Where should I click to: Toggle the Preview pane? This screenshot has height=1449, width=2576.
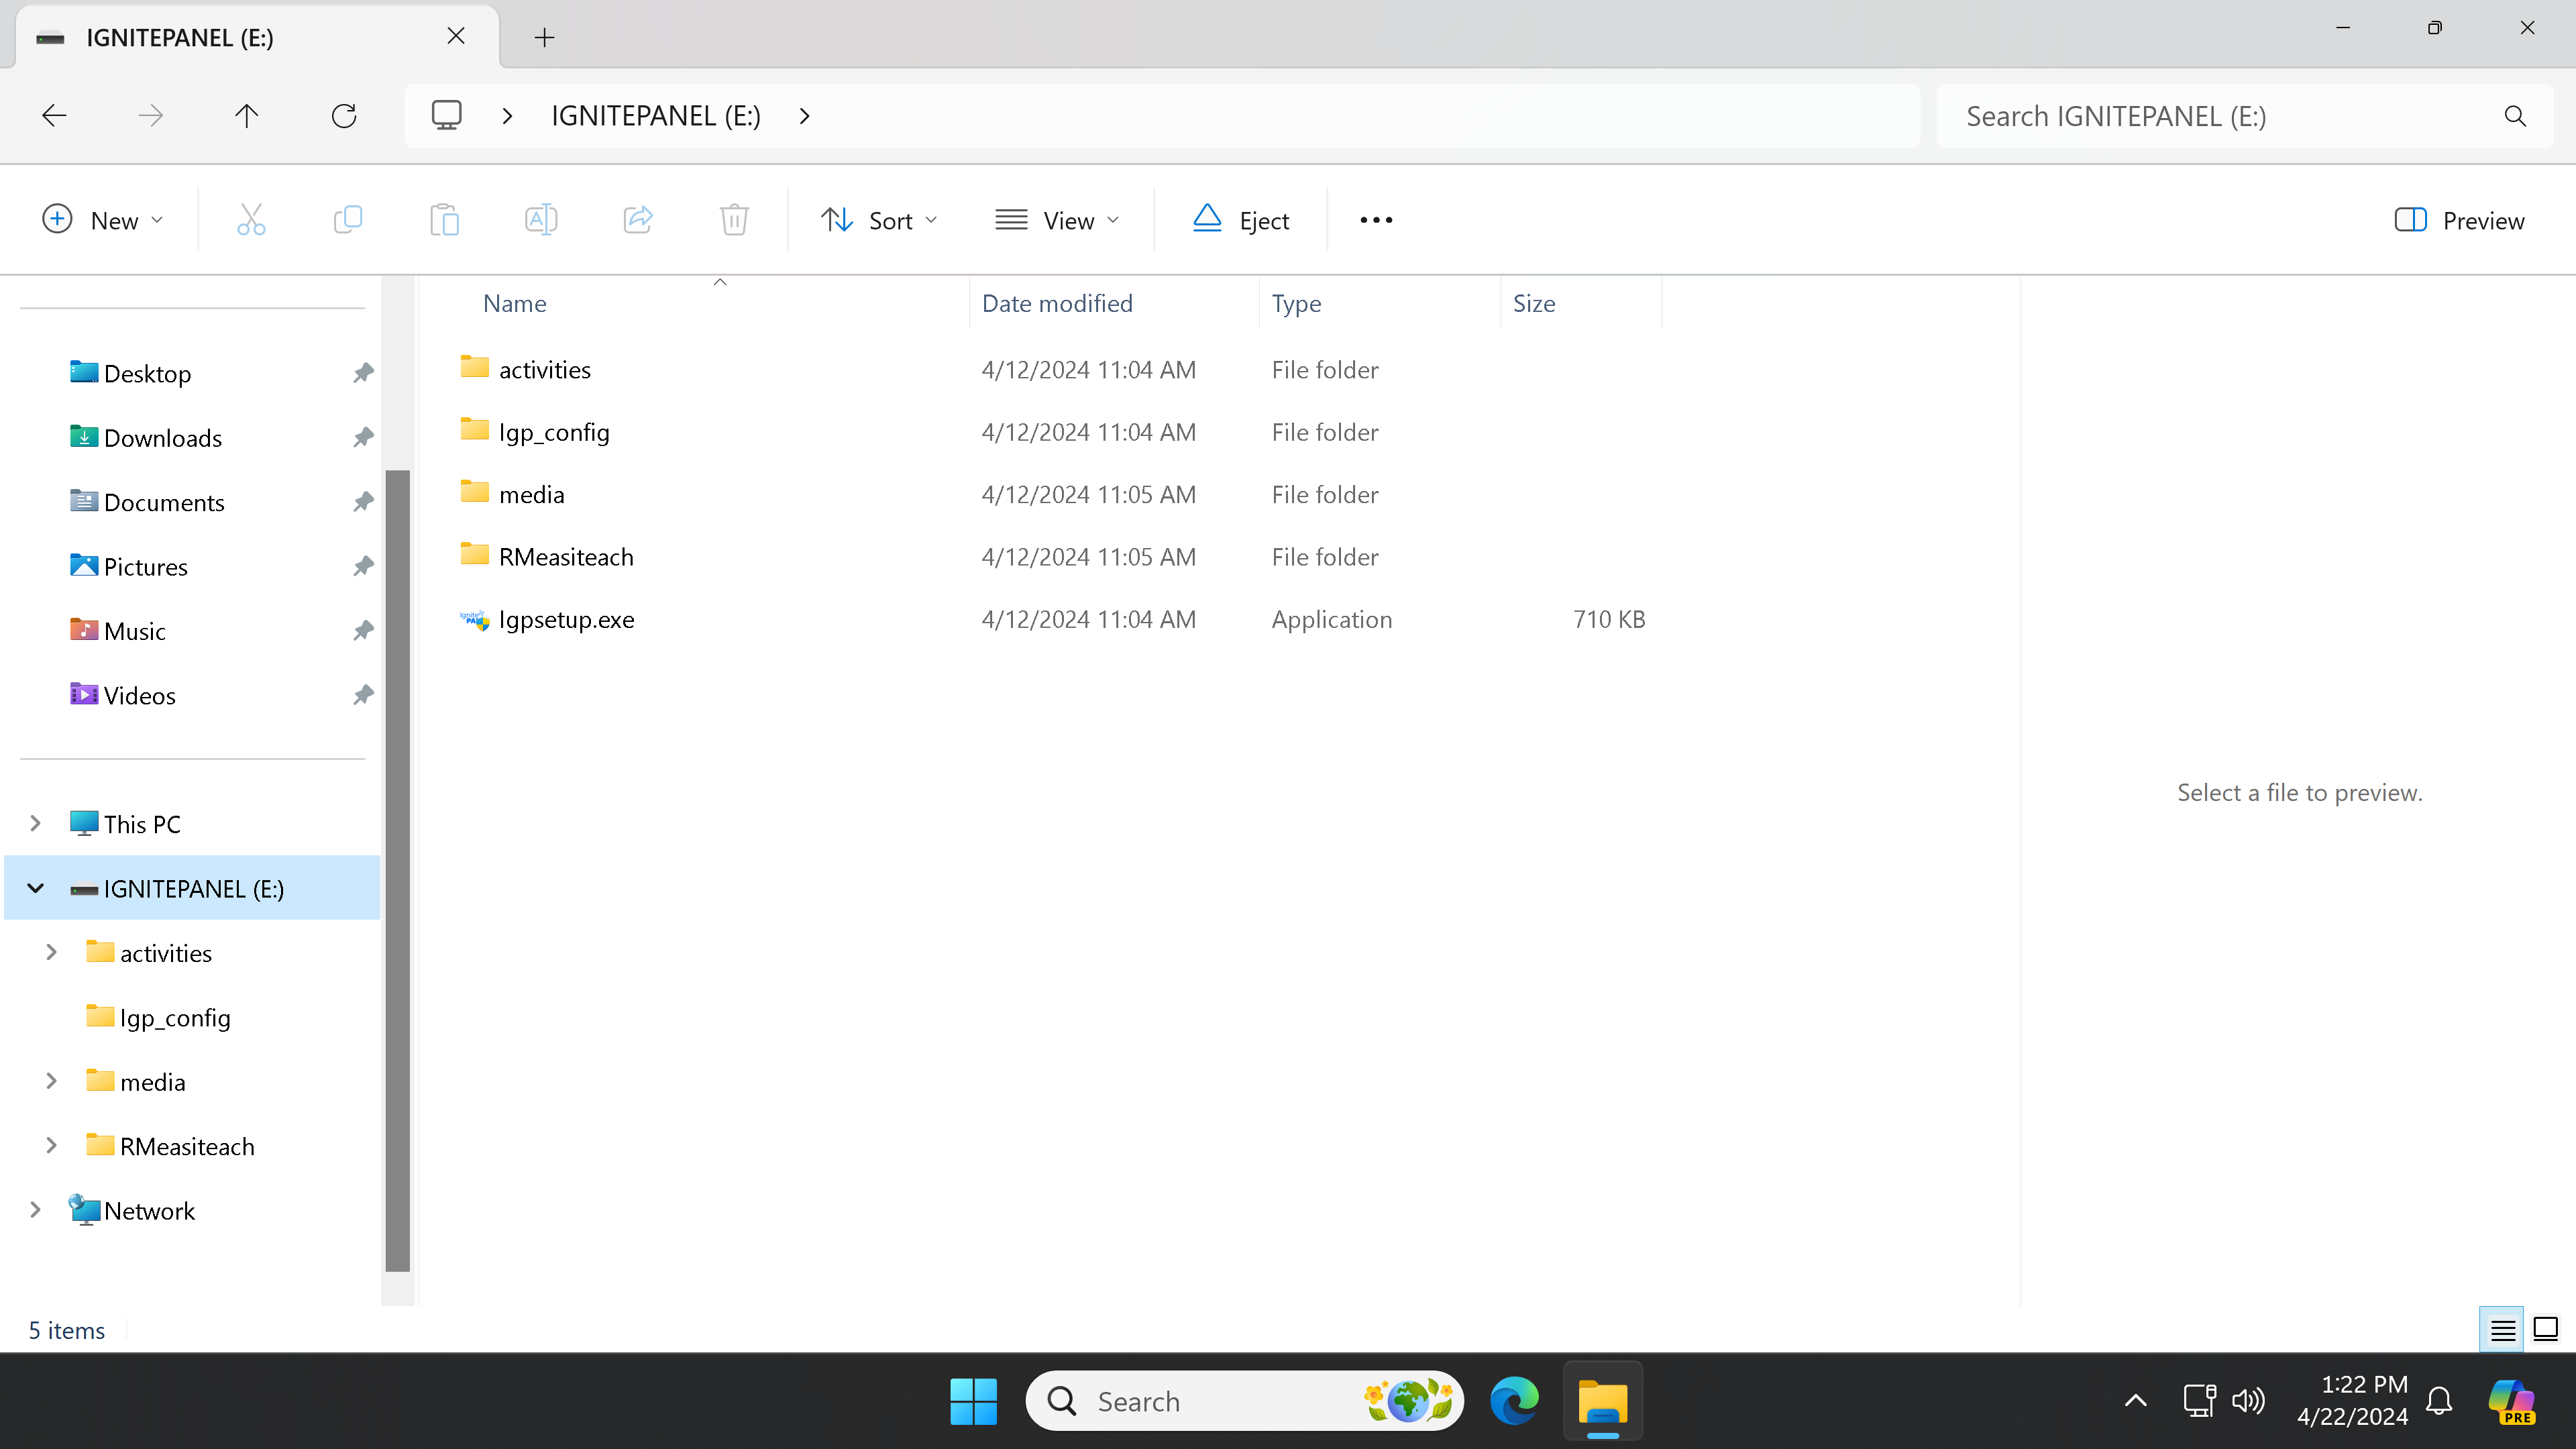point(2460,220)
